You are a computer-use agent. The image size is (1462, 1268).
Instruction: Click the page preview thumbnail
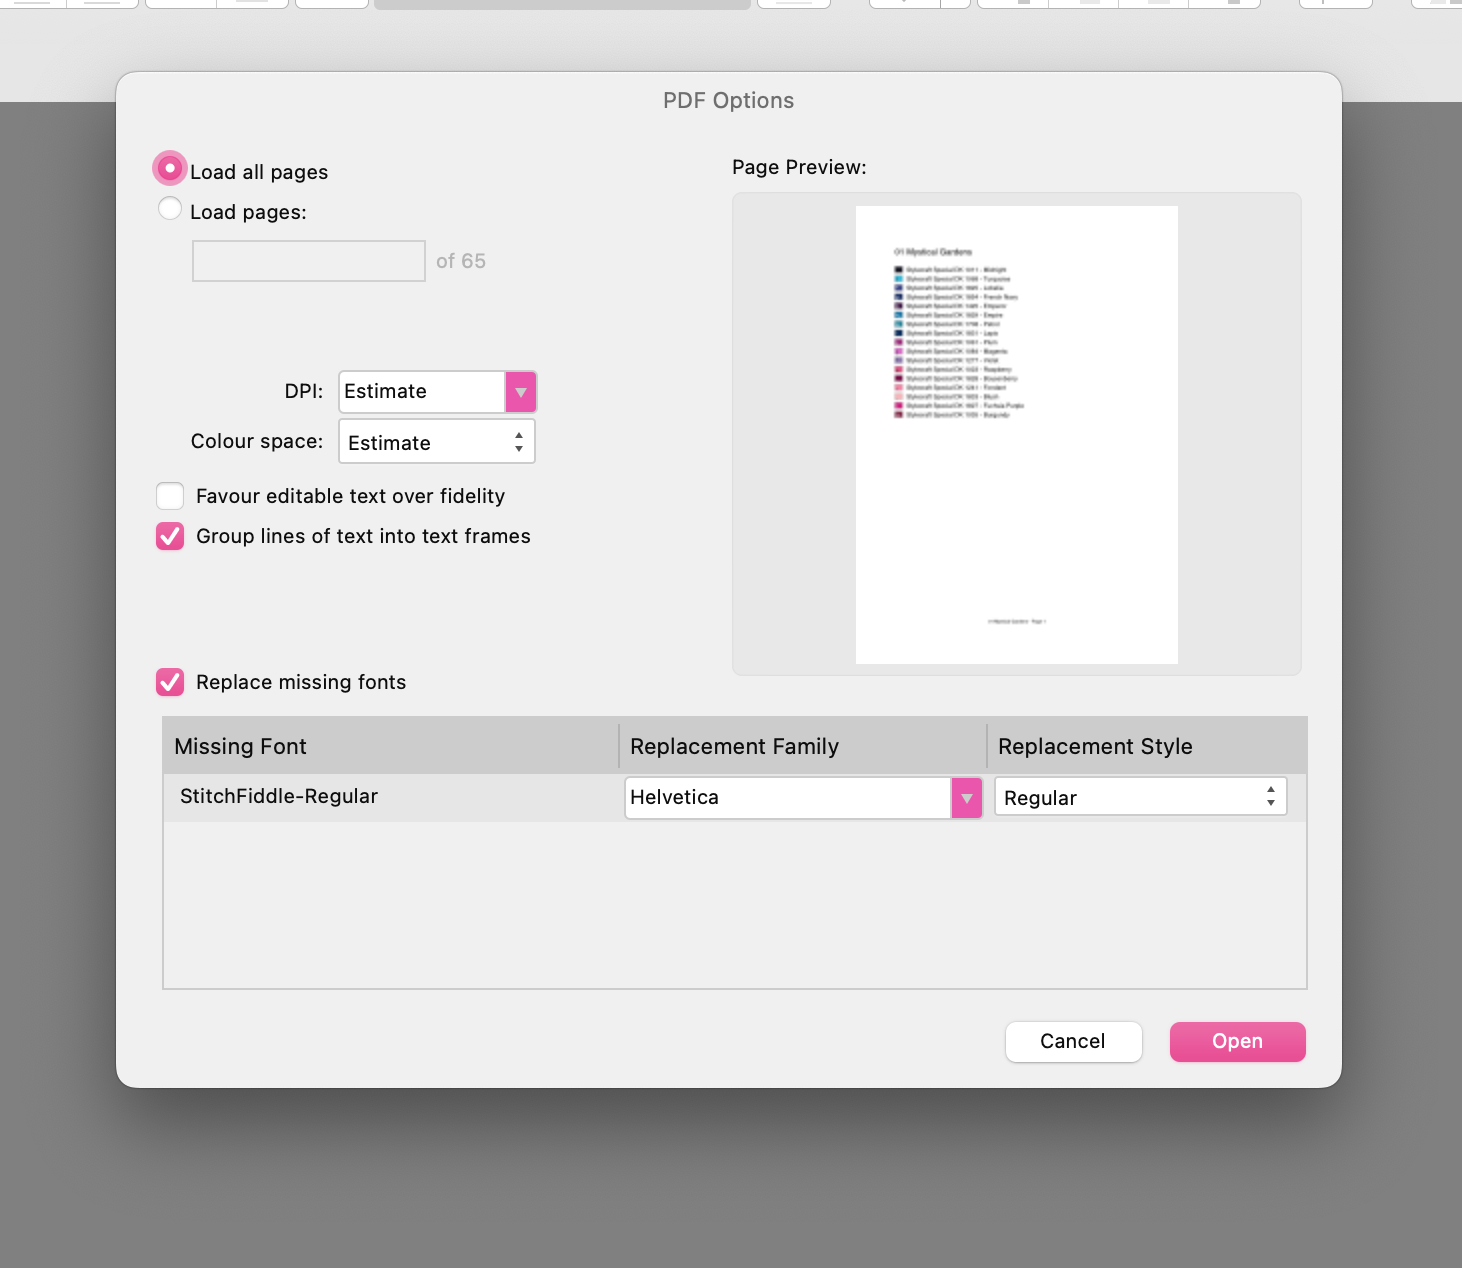[1017, 435]
